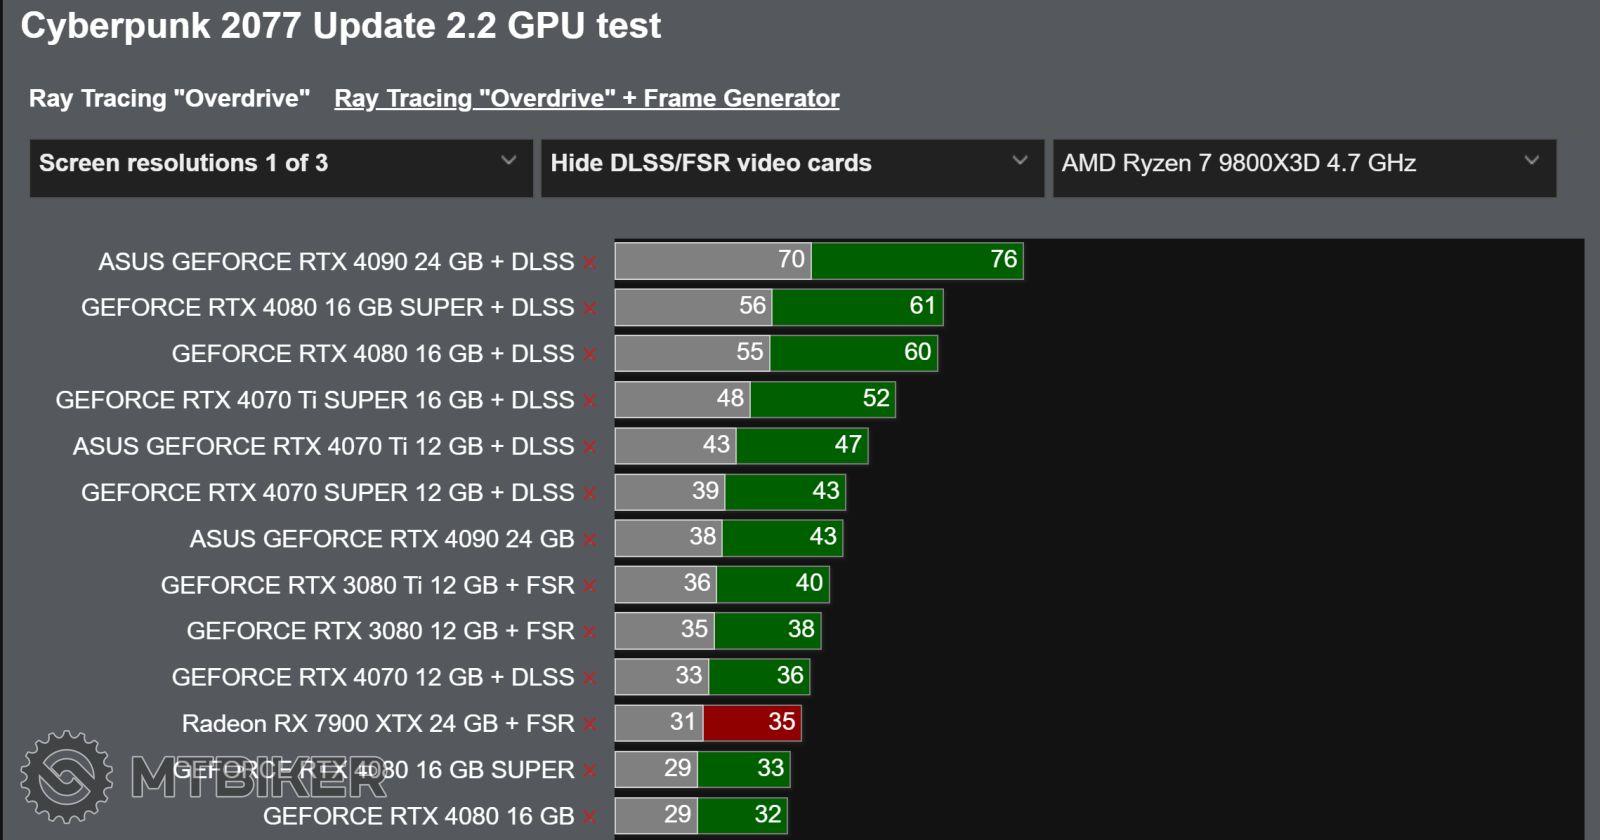Click the ASUS RTX 4070 Ti 12 GB + DLSS label

(323, 446)
